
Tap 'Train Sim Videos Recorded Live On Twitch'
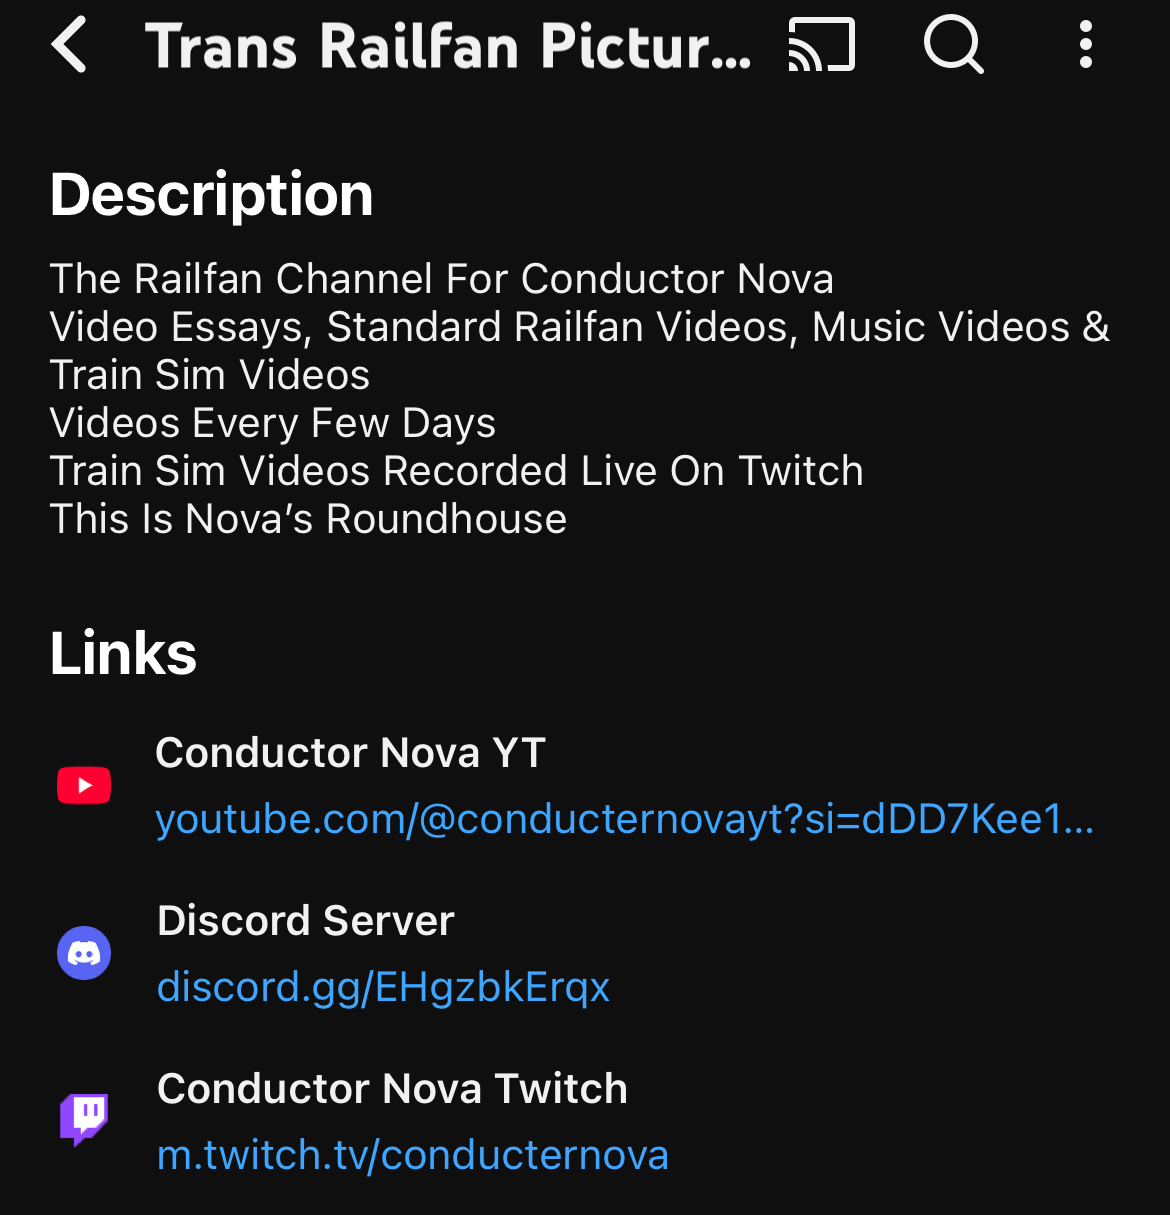(x=456, y=471)
